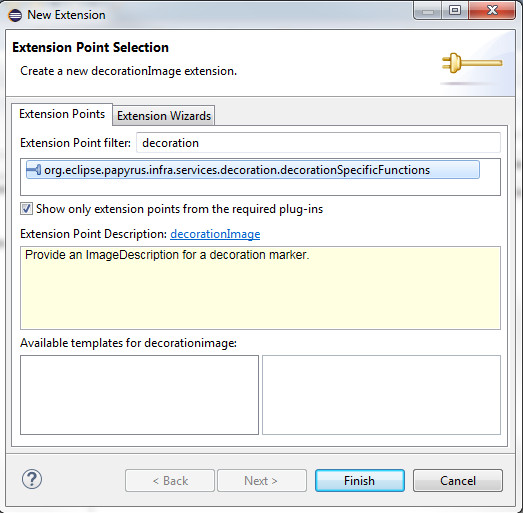Select the org.eclipse.papyrus decorationSpecificFunctions entry

(253, 170)
